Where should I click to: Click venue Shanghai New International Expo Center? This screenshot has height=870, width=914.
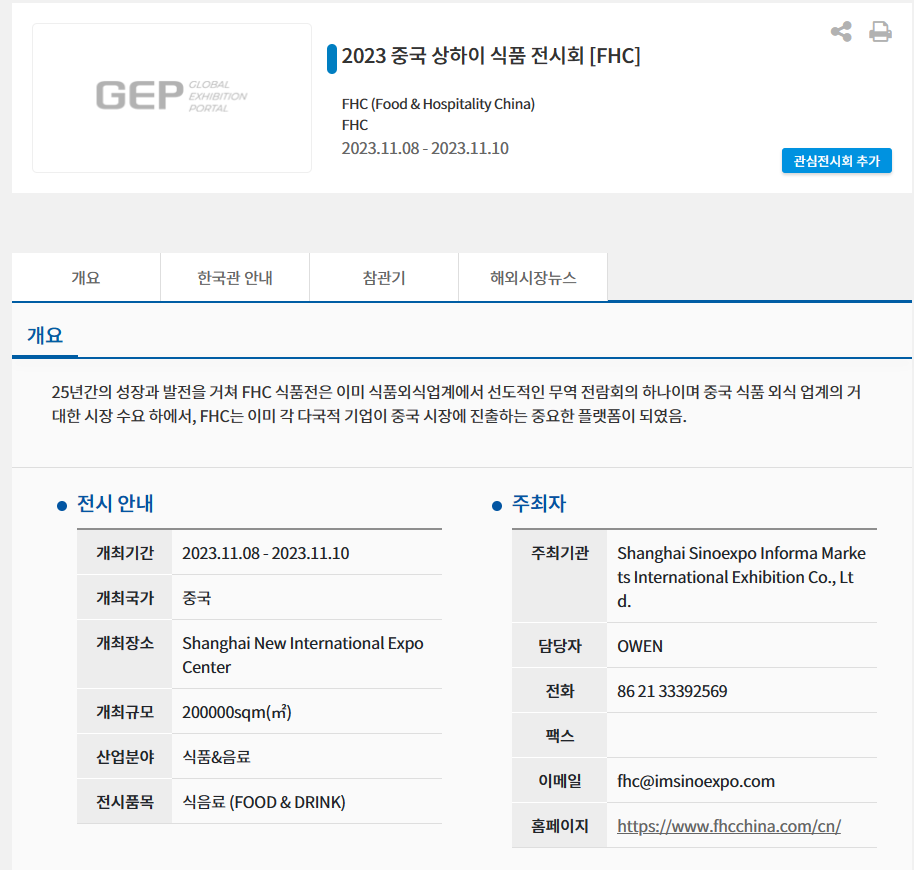coord(303,655)
